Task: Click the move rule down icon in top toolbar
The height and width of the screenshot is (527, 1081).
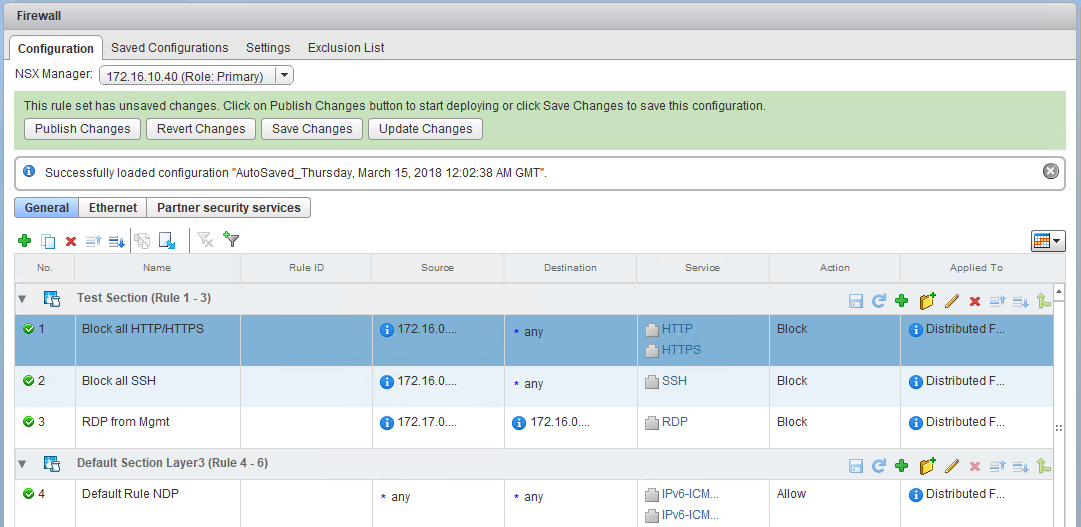Action: (116, 241)
